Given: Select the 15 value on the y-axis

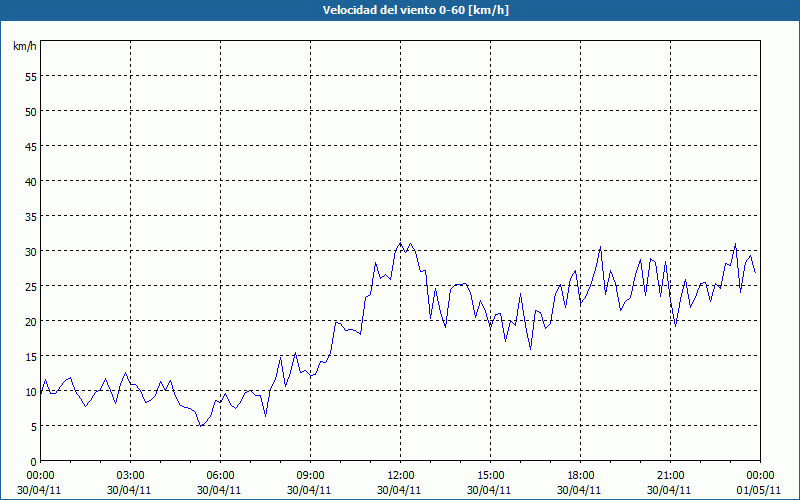Looking at the screenshot, I should click(x=31, y=357).
